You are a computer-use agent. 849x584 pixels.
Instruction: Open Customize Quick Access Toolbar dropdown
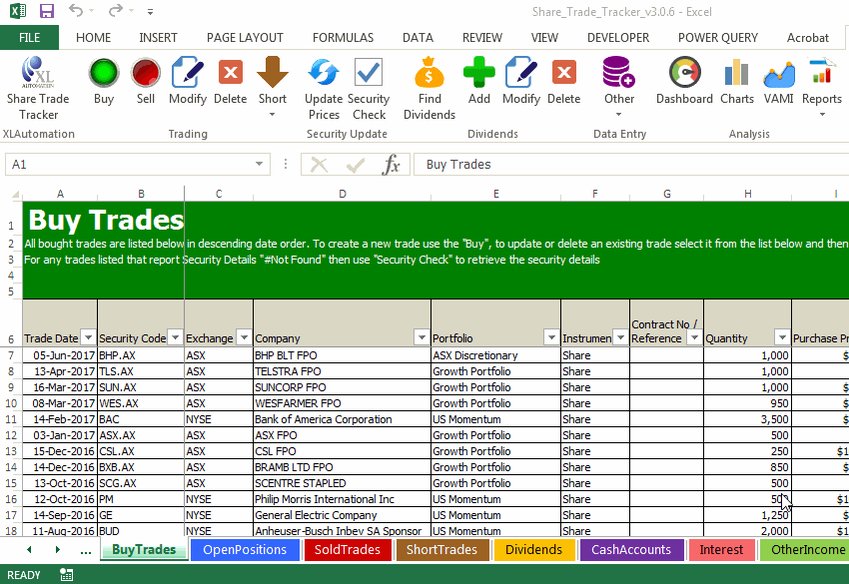point(150,11)
